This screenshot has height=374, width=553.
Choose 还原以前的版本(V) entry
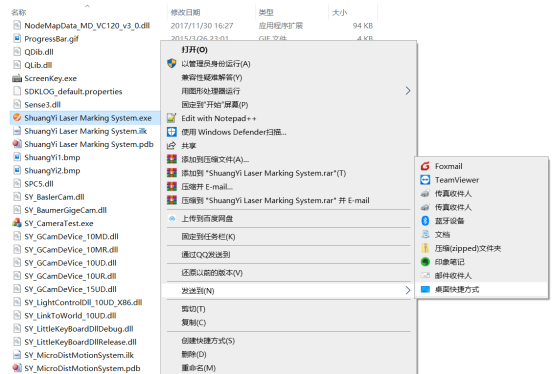coord(288,273)
